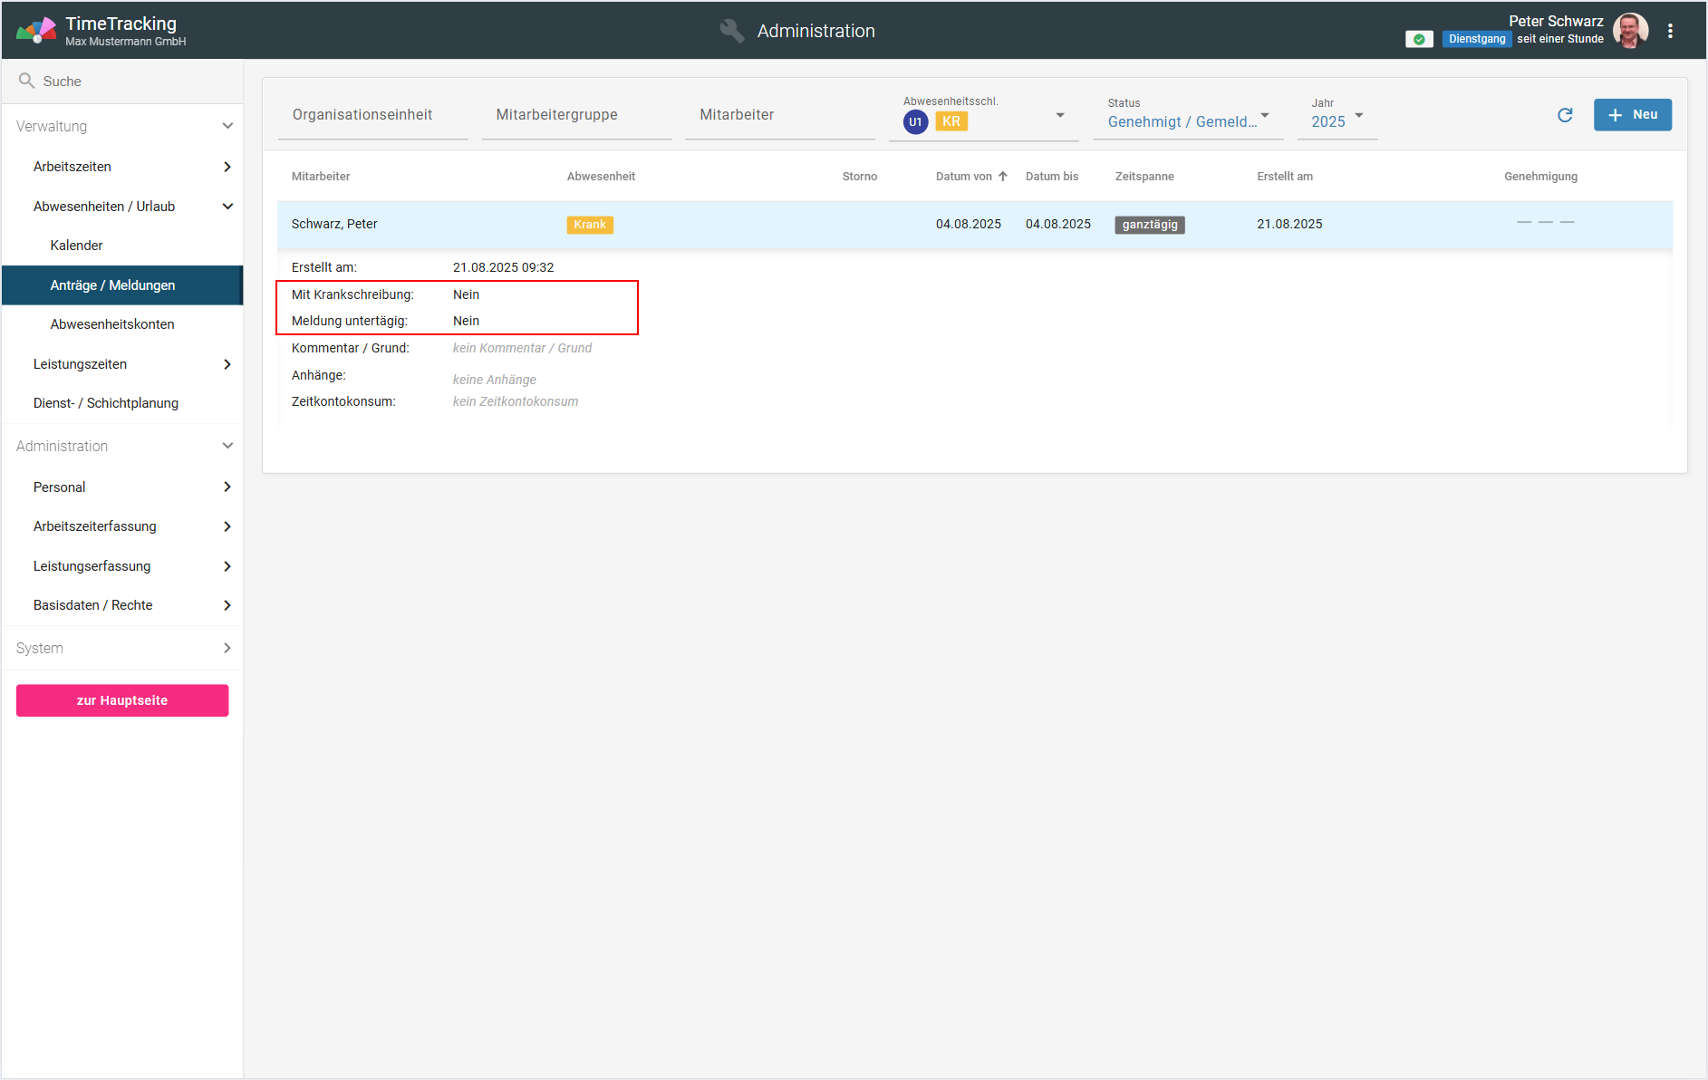Open Kalender in the sidebar
The width and height of the screenshot is (1708, 1080).
77,245
